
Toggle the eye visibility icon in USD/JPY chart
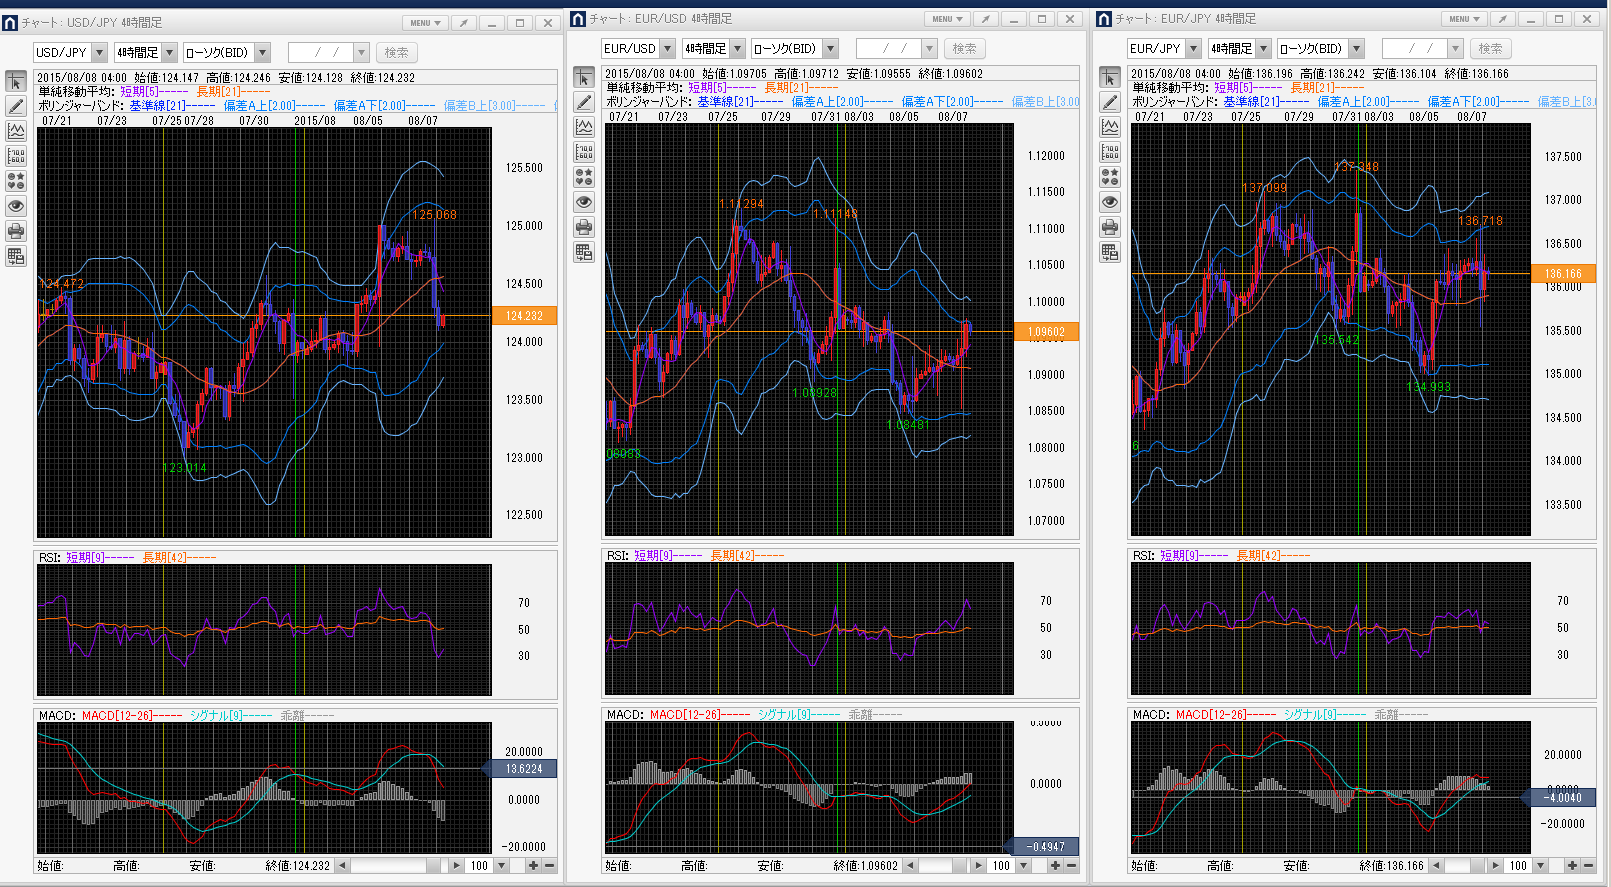pos(16,206)
